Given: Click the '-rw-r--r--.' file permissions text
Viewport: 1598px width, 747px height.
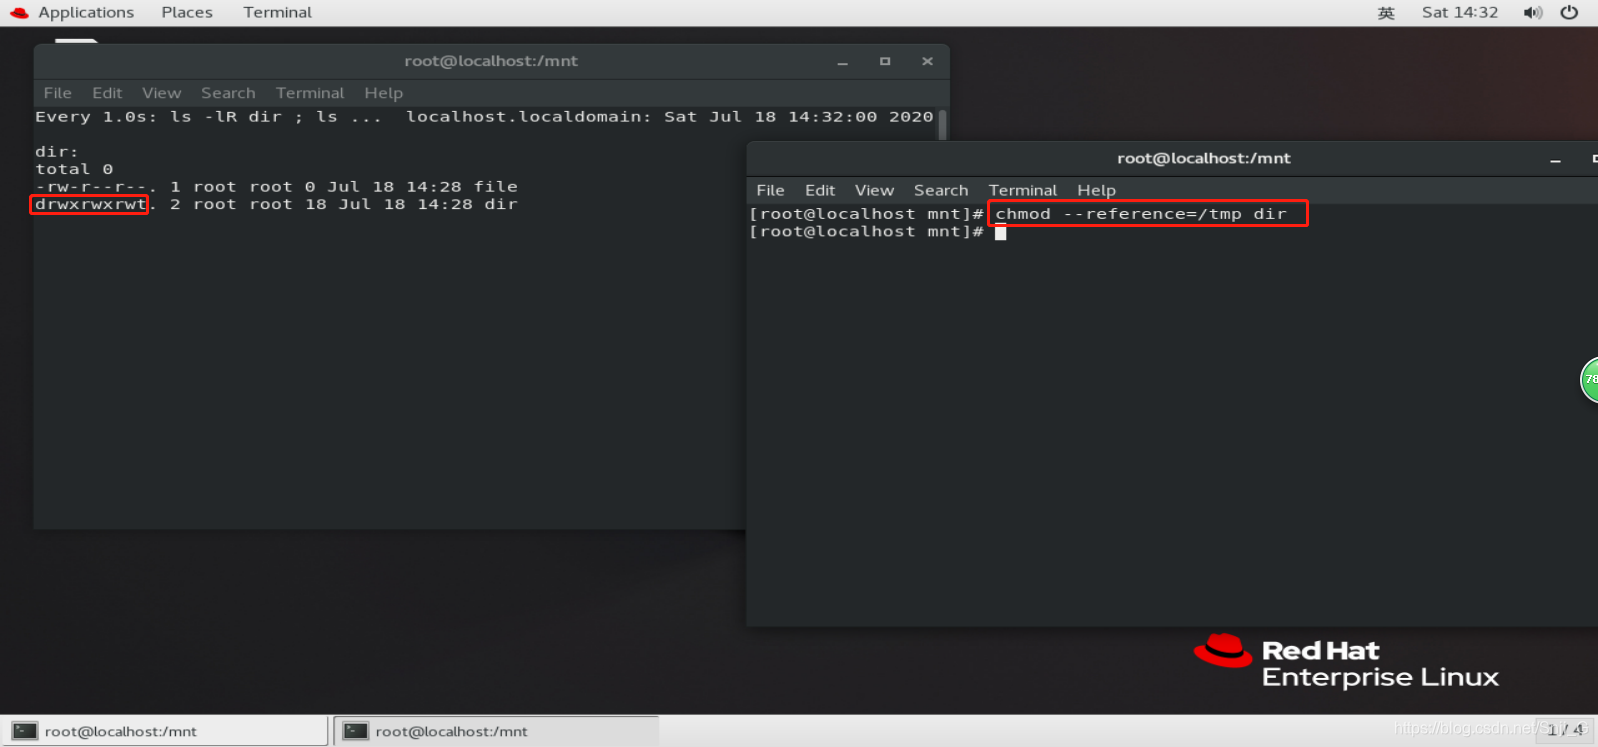Looking at the screenshot, I should (95, 187).
